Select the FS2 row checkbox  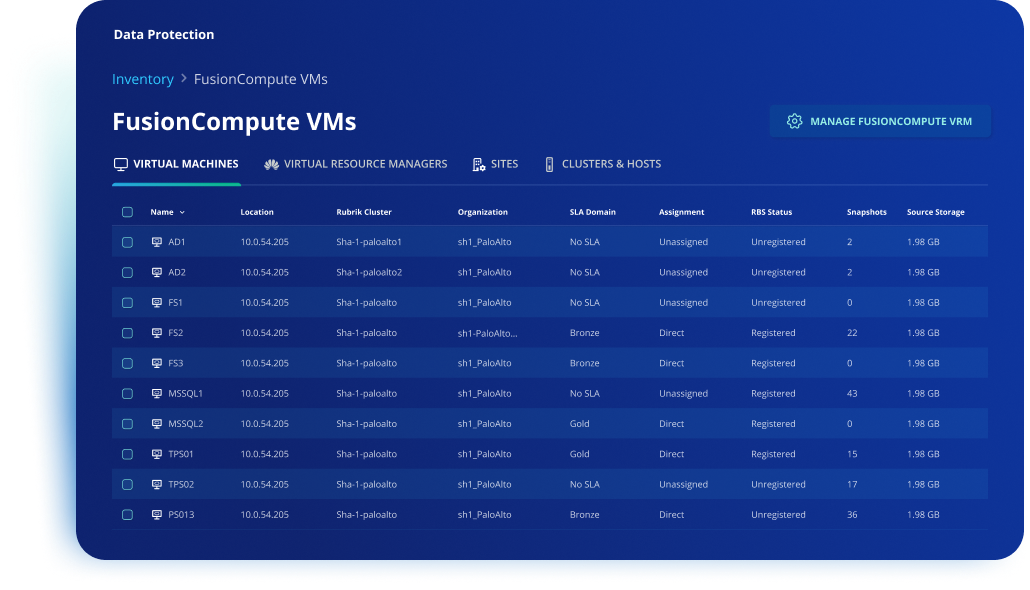click(x=127, y=333)
